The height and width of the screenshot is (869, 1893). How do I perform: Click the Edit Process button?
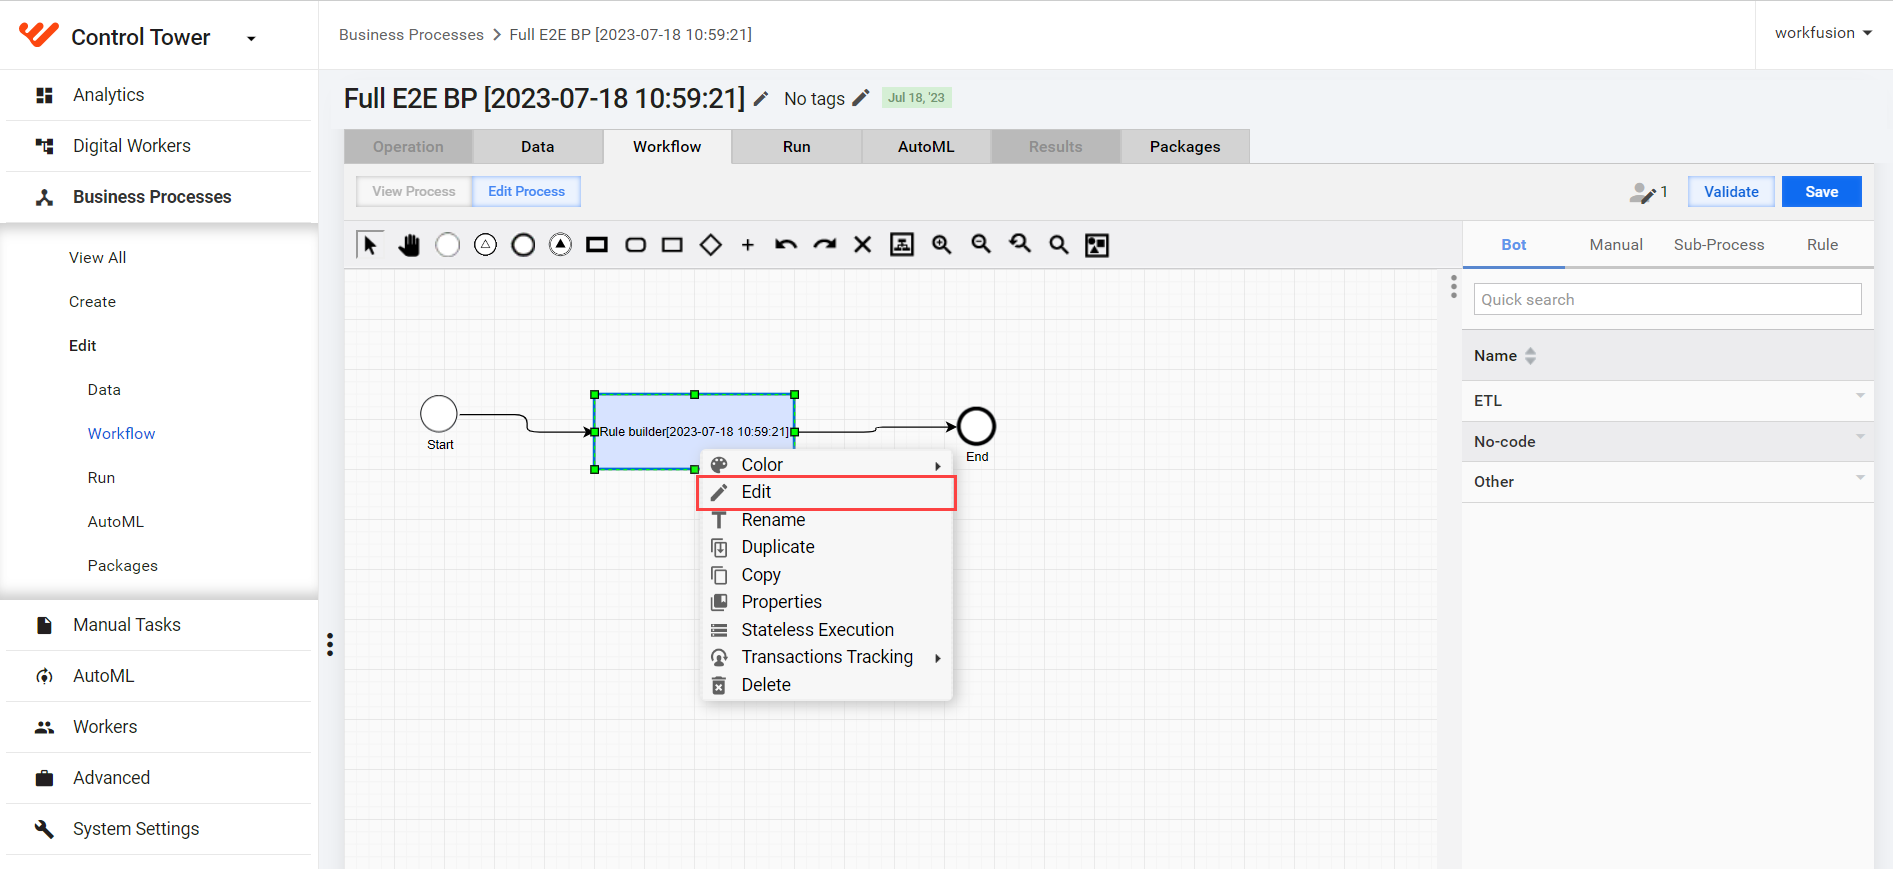(x=526, y=191)
